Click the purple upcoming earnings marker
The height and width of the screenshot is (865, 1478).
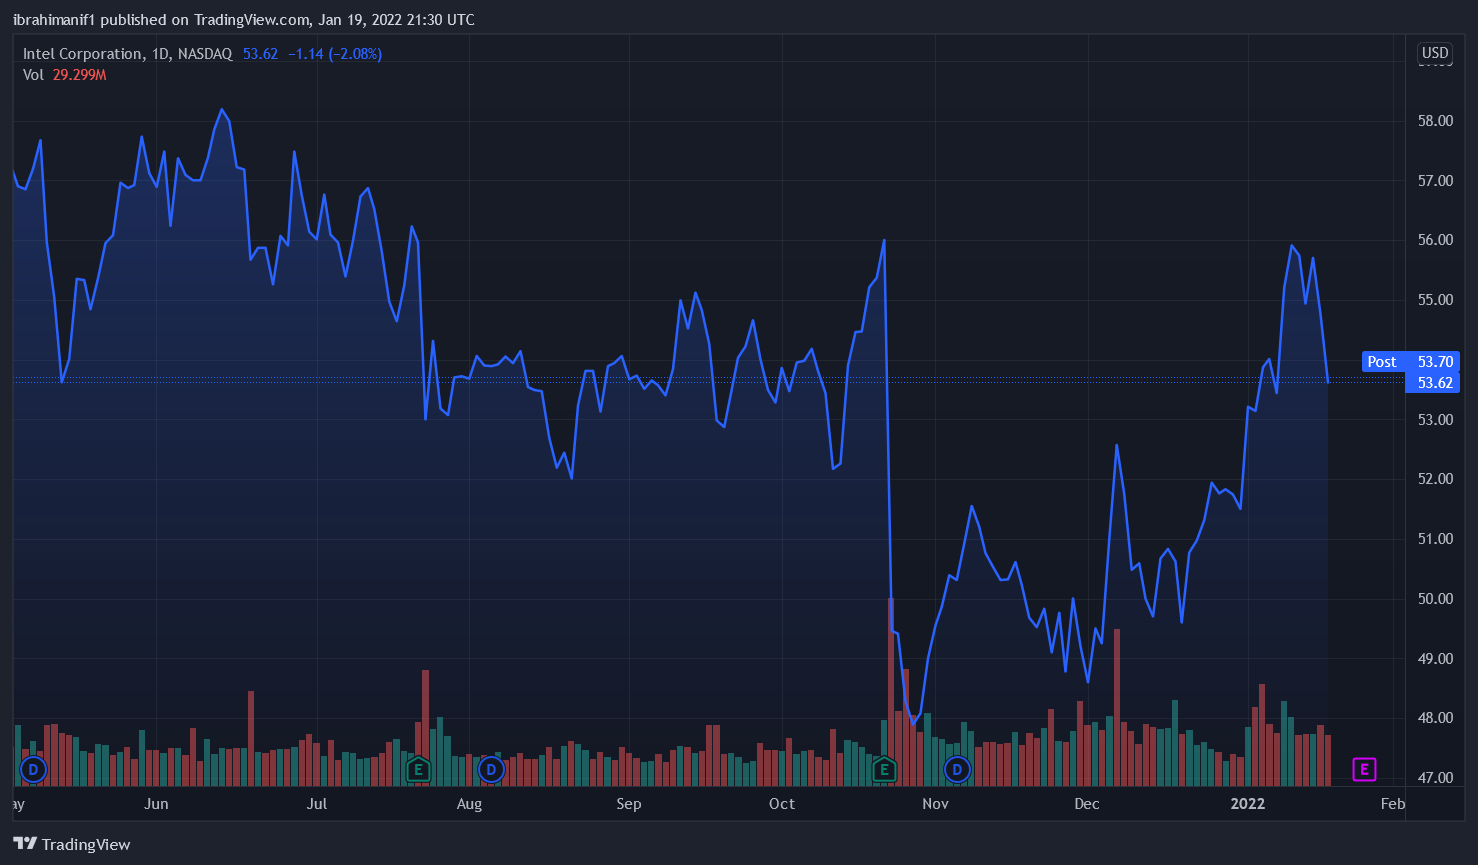click(1364, 769)
